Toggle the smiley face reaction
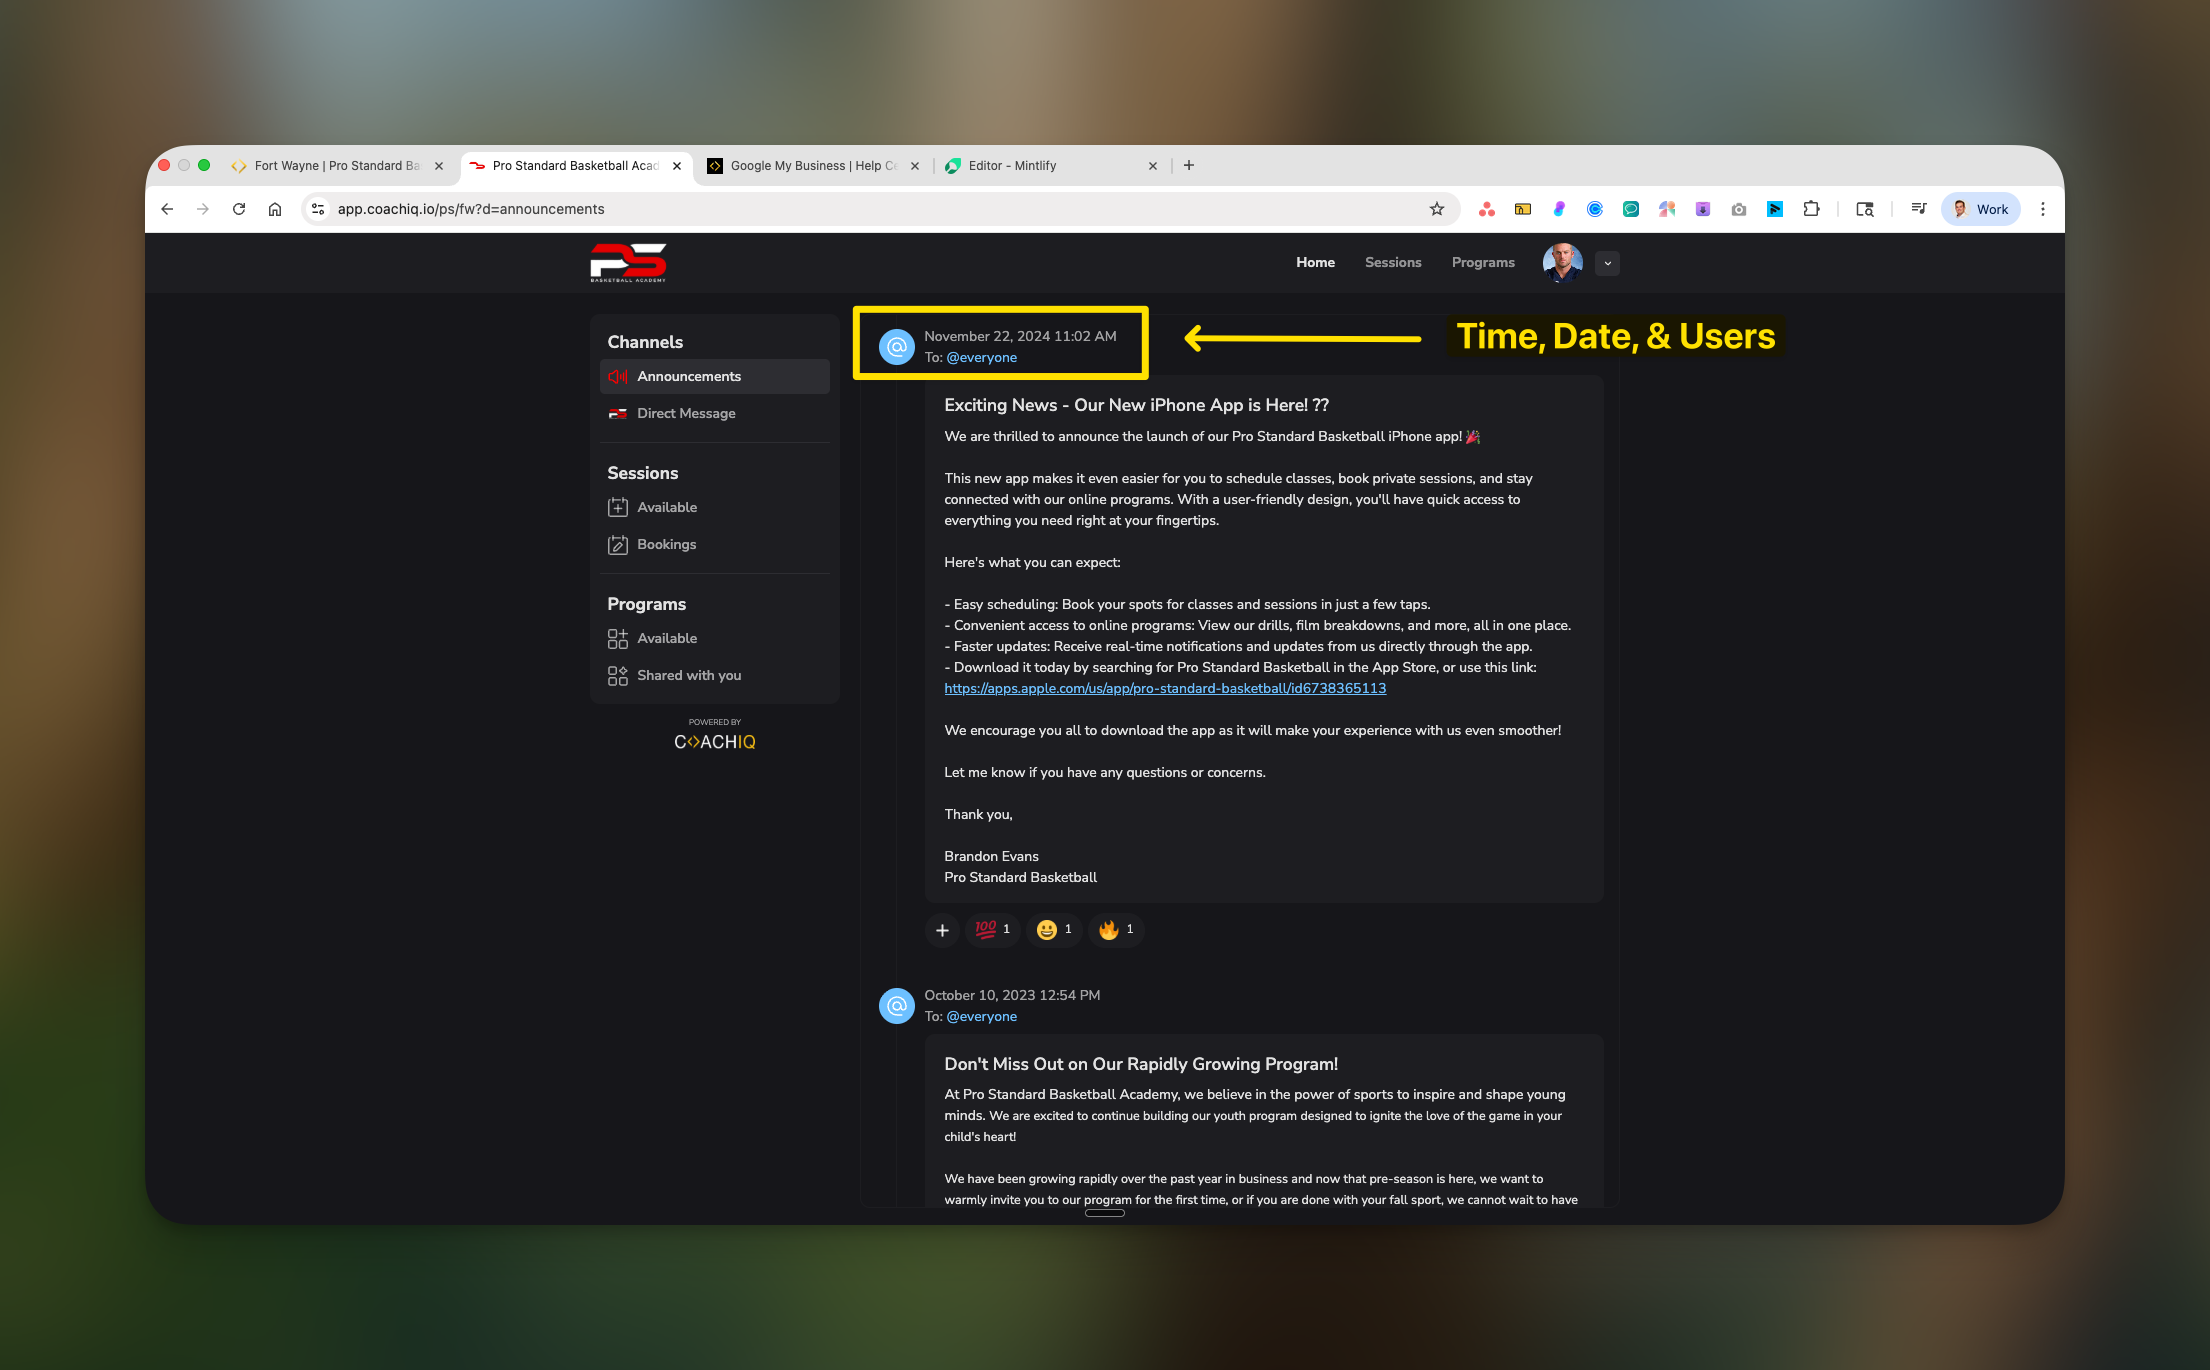Image resolution: width=2210 pixels, height=1370 pixels. click(1053, 930)
